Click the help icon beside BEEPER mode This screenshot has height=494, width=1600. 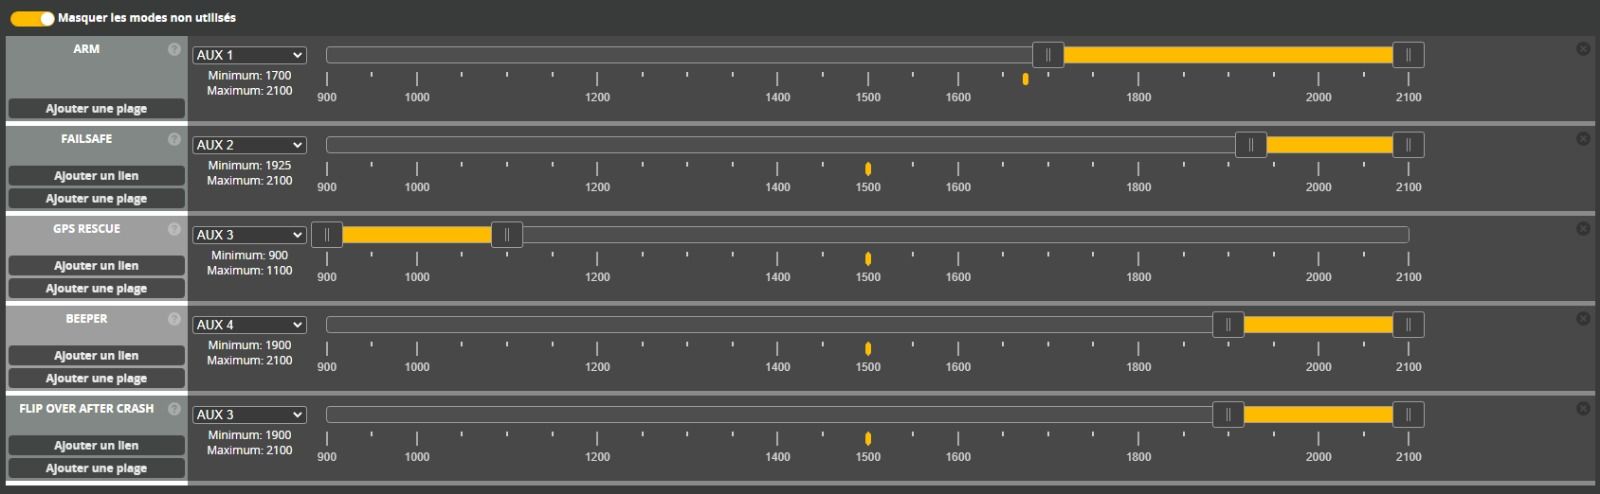click(x=174, y=319)
